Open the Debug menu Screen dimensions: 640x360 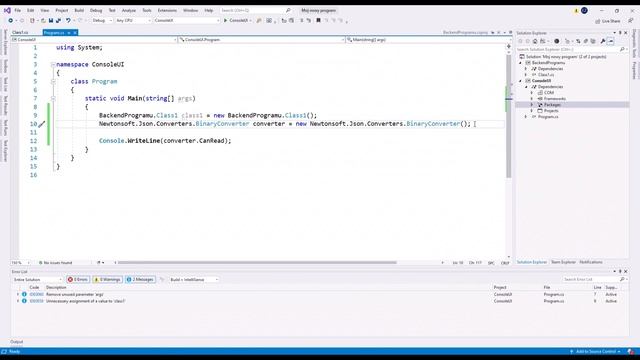tap(96, 10)
